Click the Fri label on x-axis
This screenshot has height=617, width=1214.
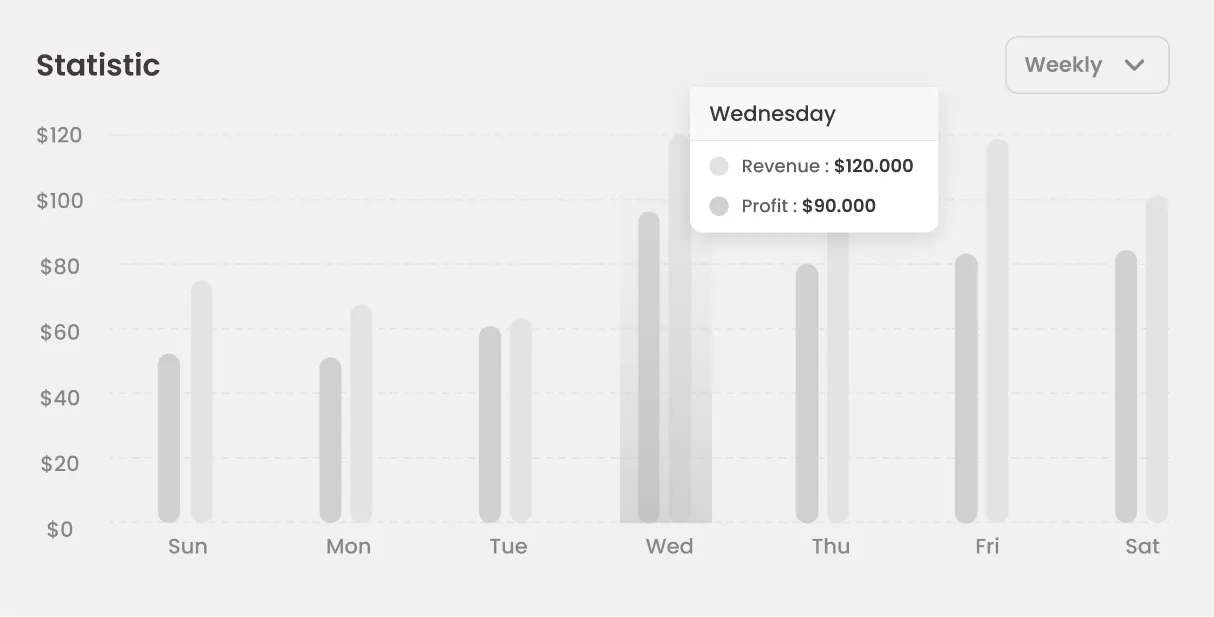click(x=987, y=547)
